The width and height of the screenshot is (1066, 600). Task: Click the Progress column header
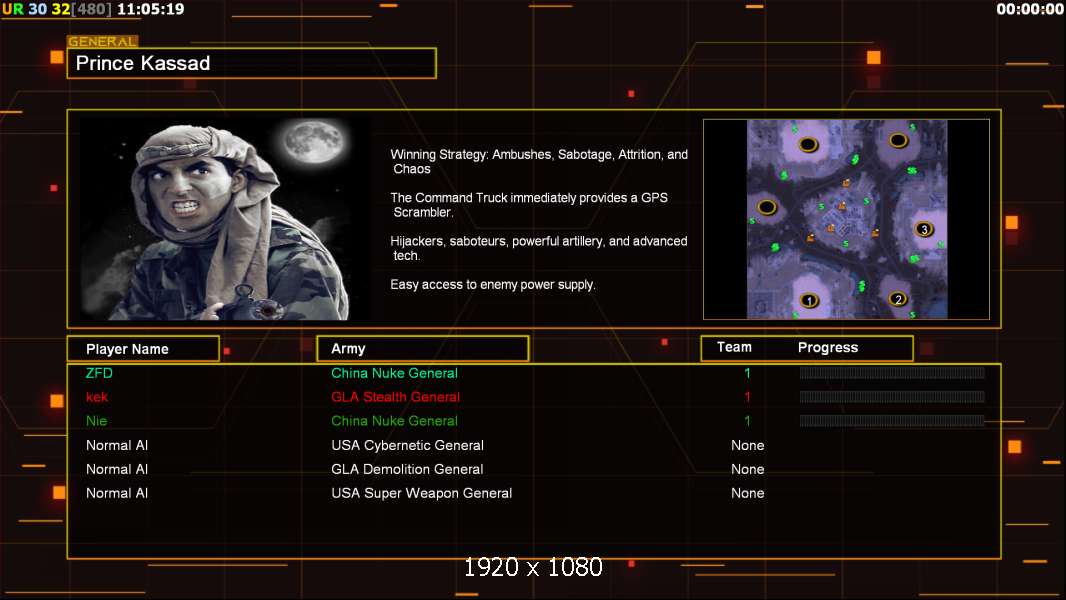827,347
